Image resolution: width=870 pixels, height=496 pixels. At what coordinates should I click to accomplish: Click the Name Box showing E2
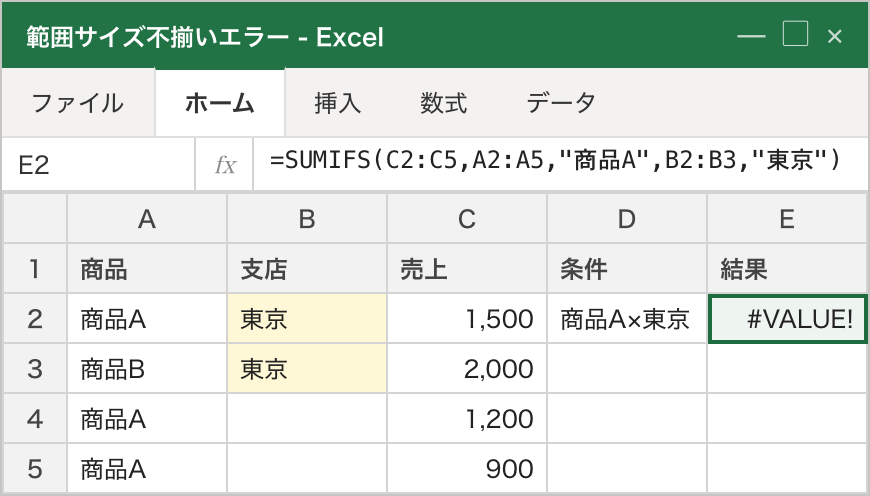coord(98,165)
